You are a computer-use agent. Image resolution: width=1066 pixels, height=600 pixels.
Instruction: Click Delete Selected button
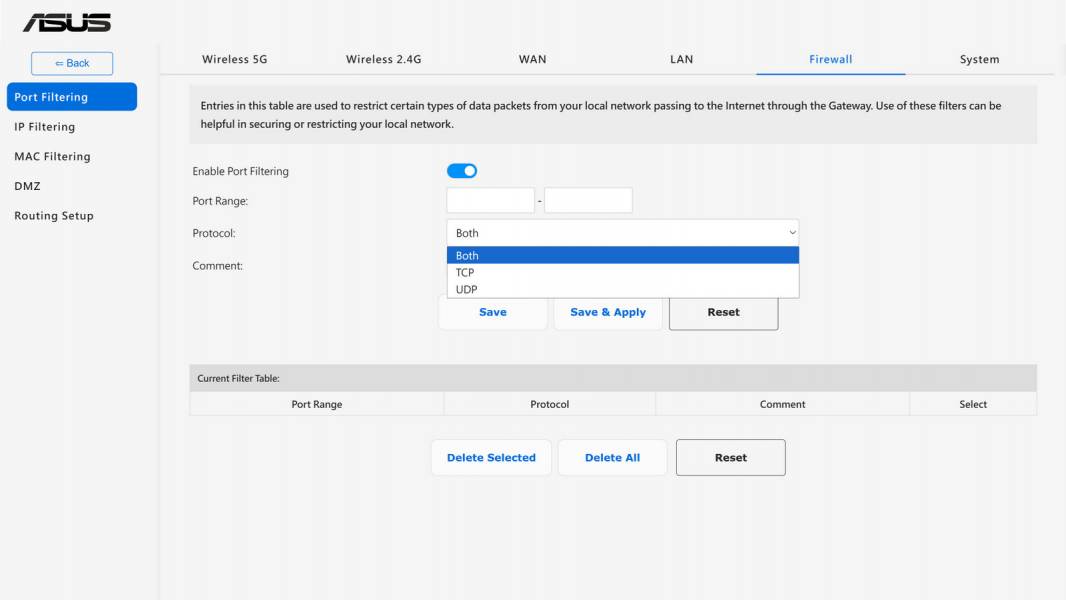coord(491,457)
